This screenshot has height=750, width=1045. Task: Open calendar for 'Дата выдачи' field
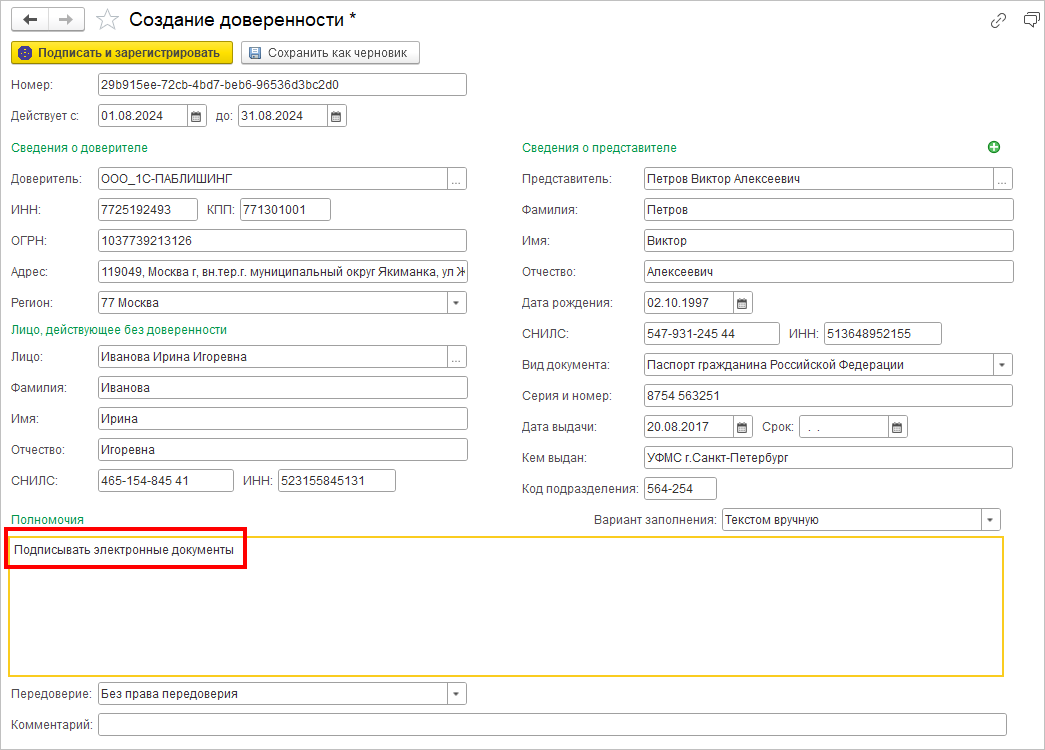(x=742, y=427)
